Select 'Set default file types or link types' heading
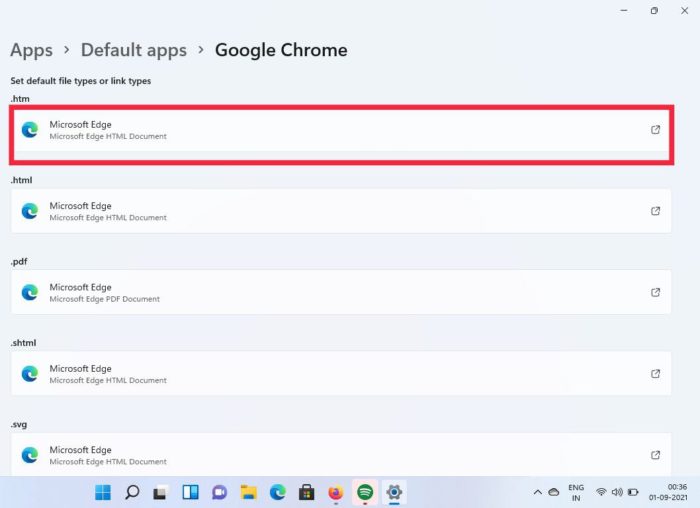This screenshot has width=700, height=508. pos(81,81)
